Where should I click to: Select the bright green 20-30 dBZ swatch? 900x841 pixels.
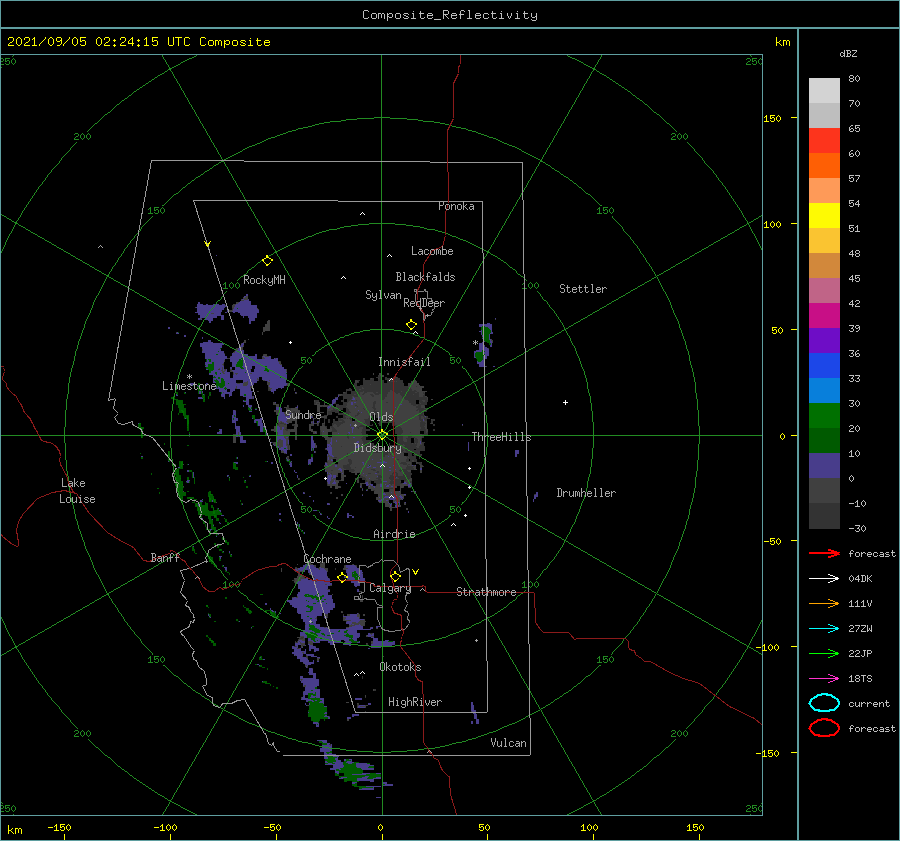click(x=824, y=416)
